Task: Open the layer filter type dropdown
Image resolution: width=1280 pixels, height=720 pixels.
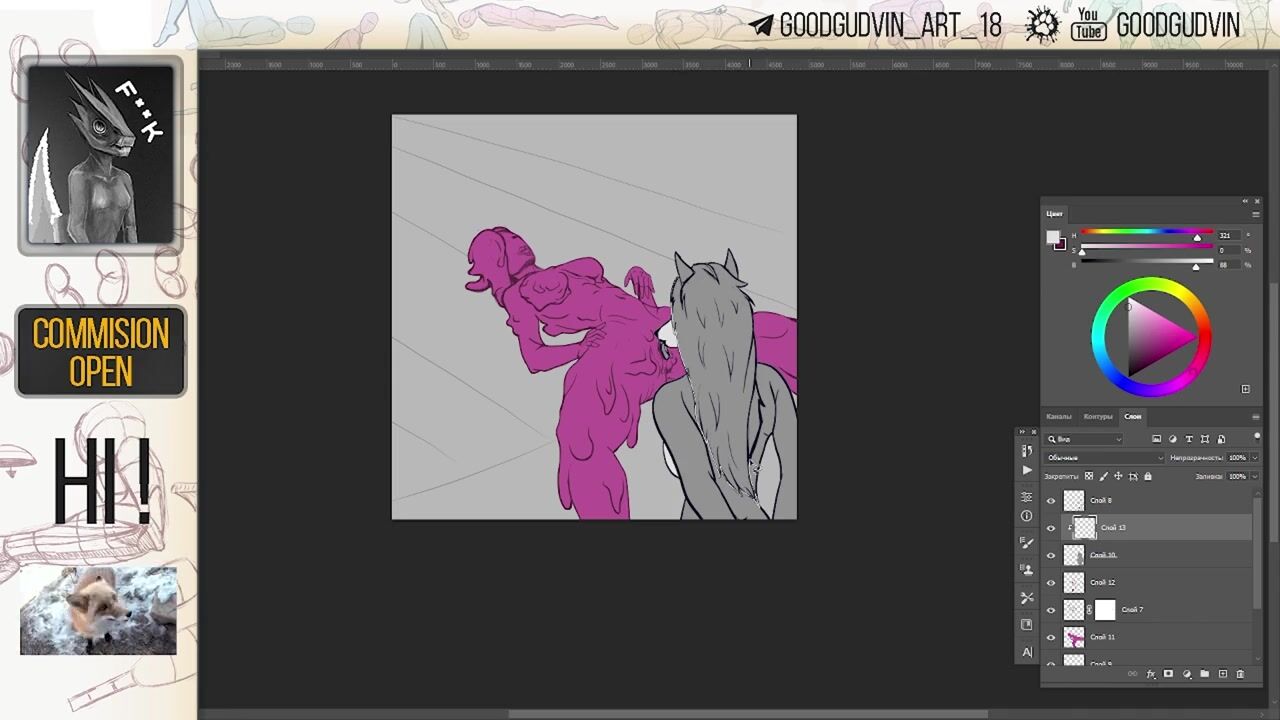Action: pos(1084,439)
